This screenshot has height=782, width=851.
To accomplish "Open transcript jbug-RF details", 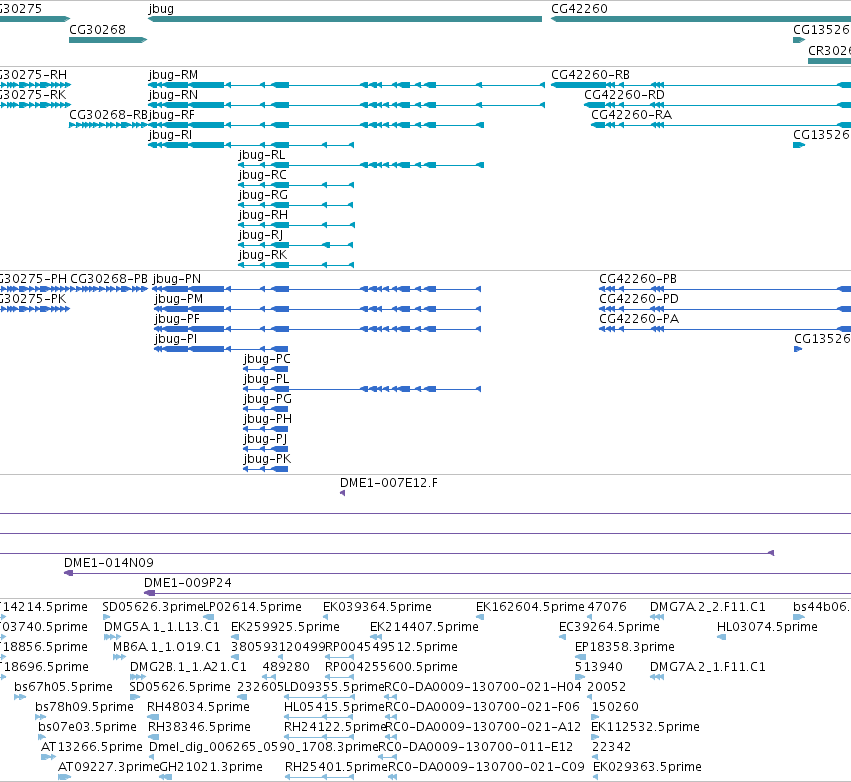I will [172, 115].
